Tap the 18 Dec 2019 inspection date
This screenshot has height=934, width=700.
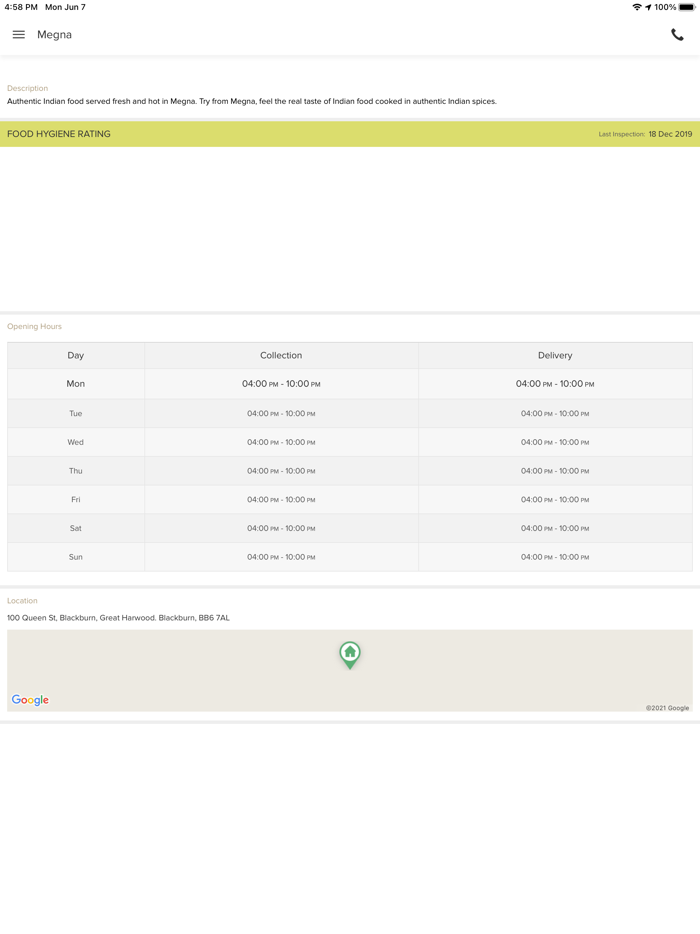670,134
